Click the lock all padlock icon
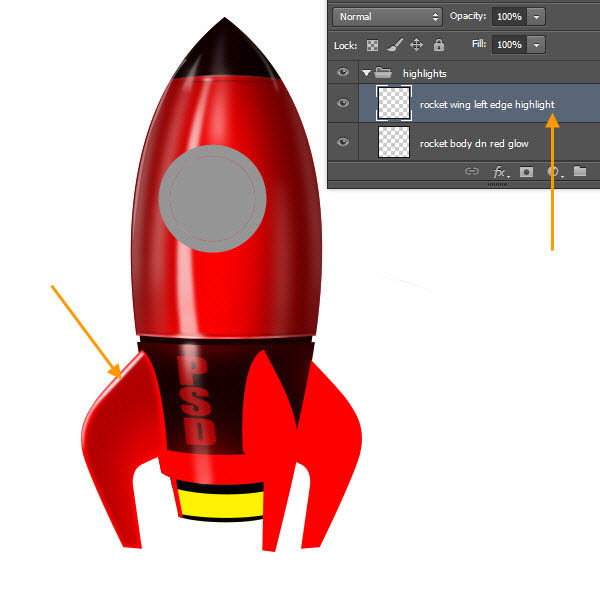Screen dimensions: 600x600 (438, 45)
